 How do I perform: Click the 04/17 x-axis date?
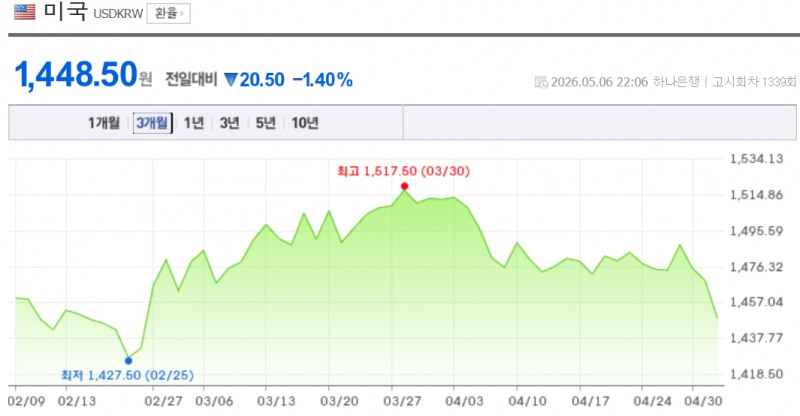(x=590, y=402)
